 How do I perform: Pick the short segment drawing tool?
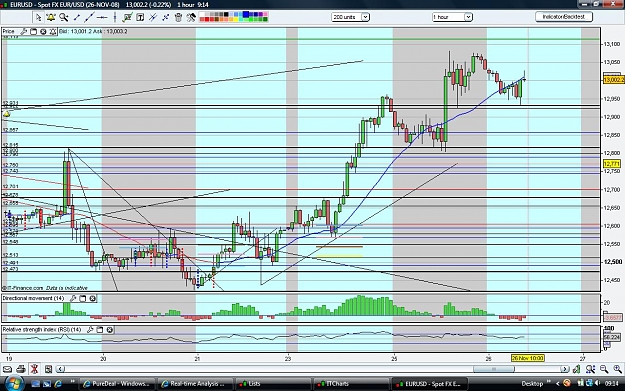click(x=77, y=17)
